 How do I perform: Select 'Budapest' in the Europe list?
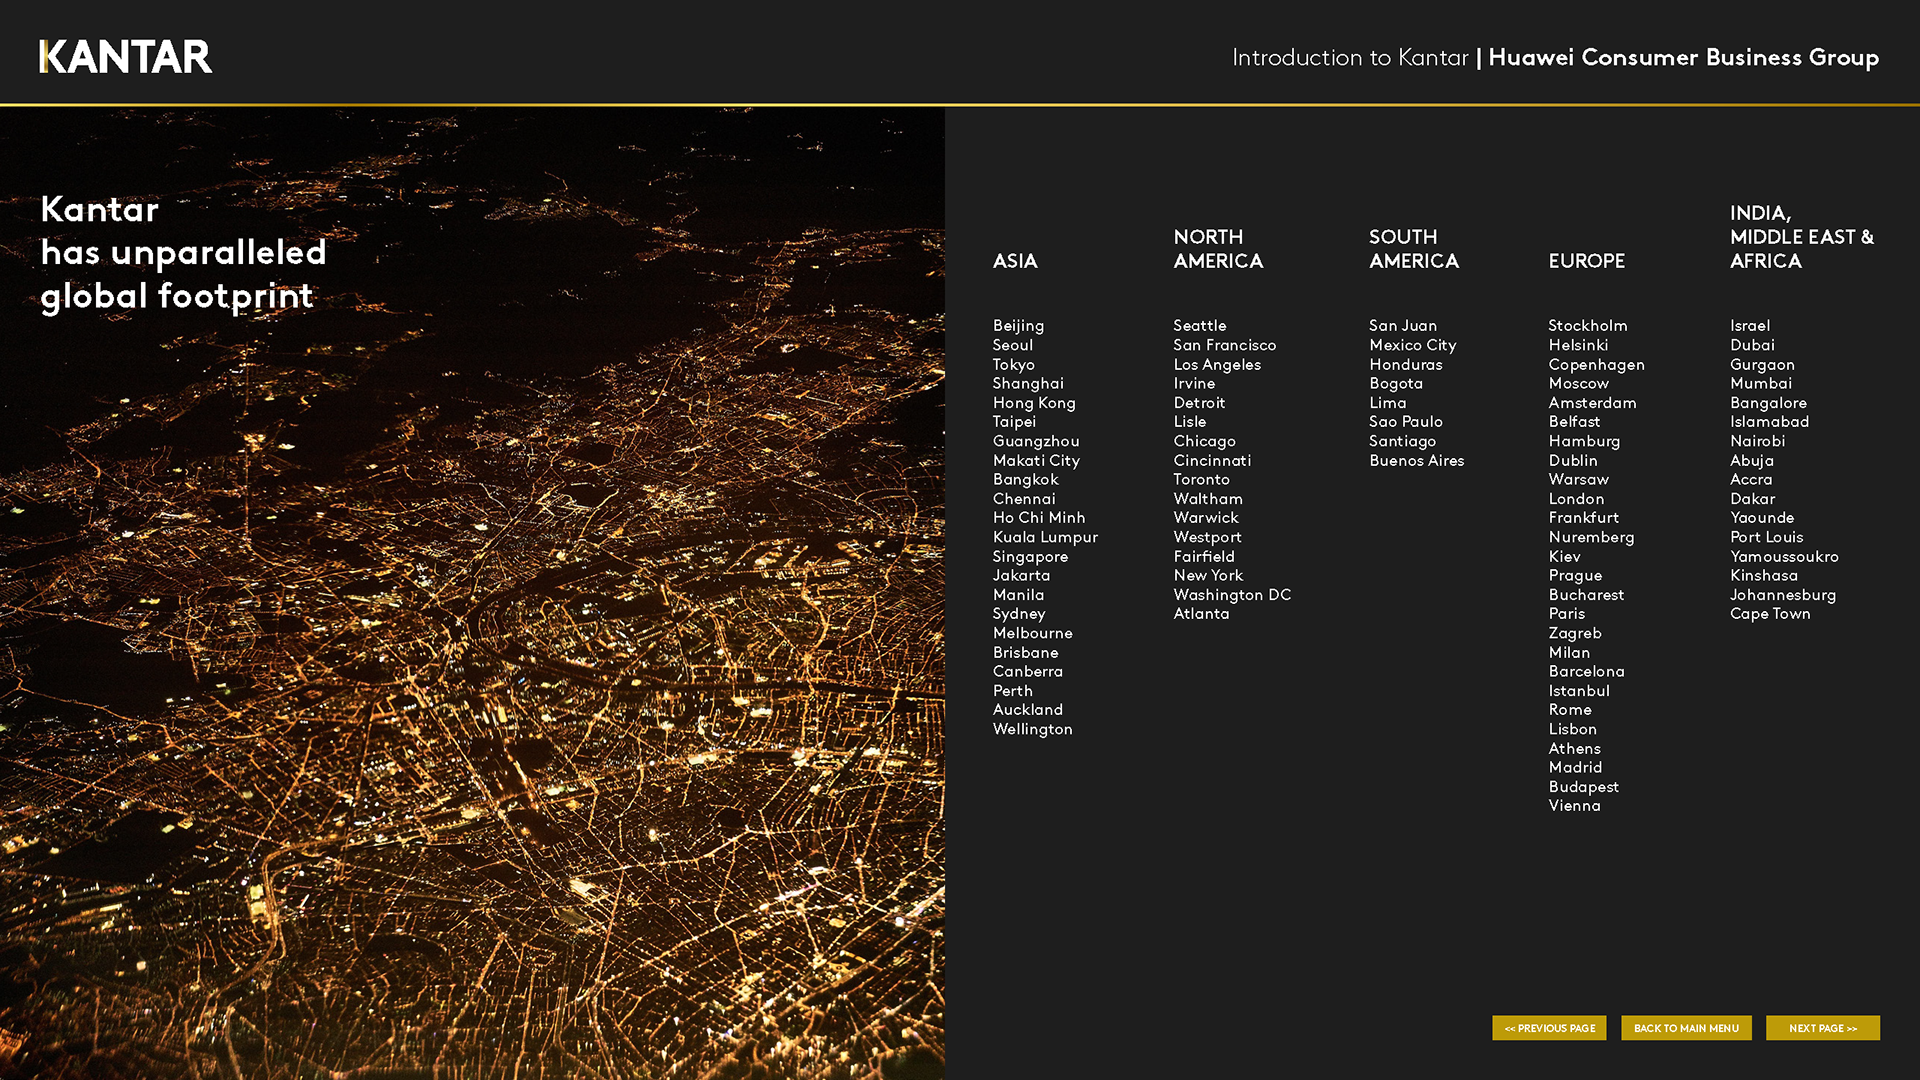(x=1584, y=787)
